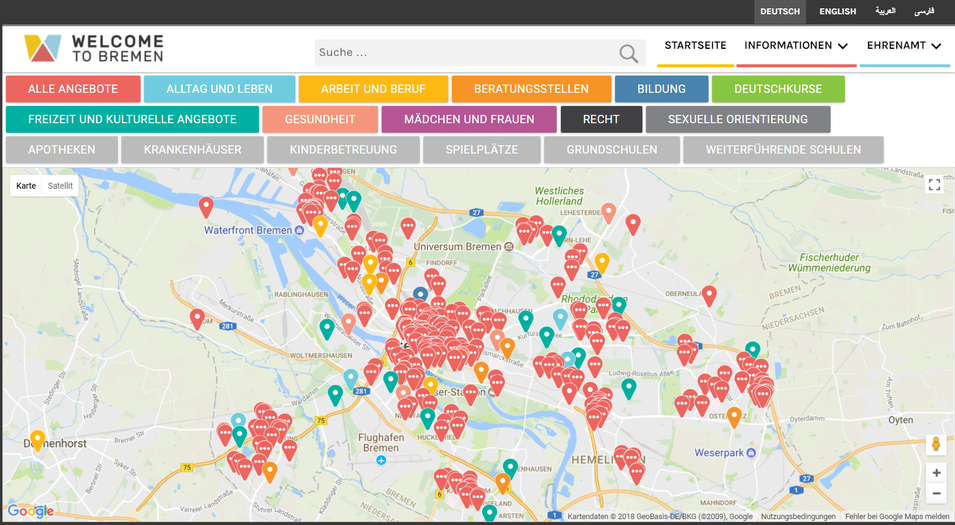The image size is (955, 525).
Task: Switch map to Satellit view
Action: (x=60, y=186)
